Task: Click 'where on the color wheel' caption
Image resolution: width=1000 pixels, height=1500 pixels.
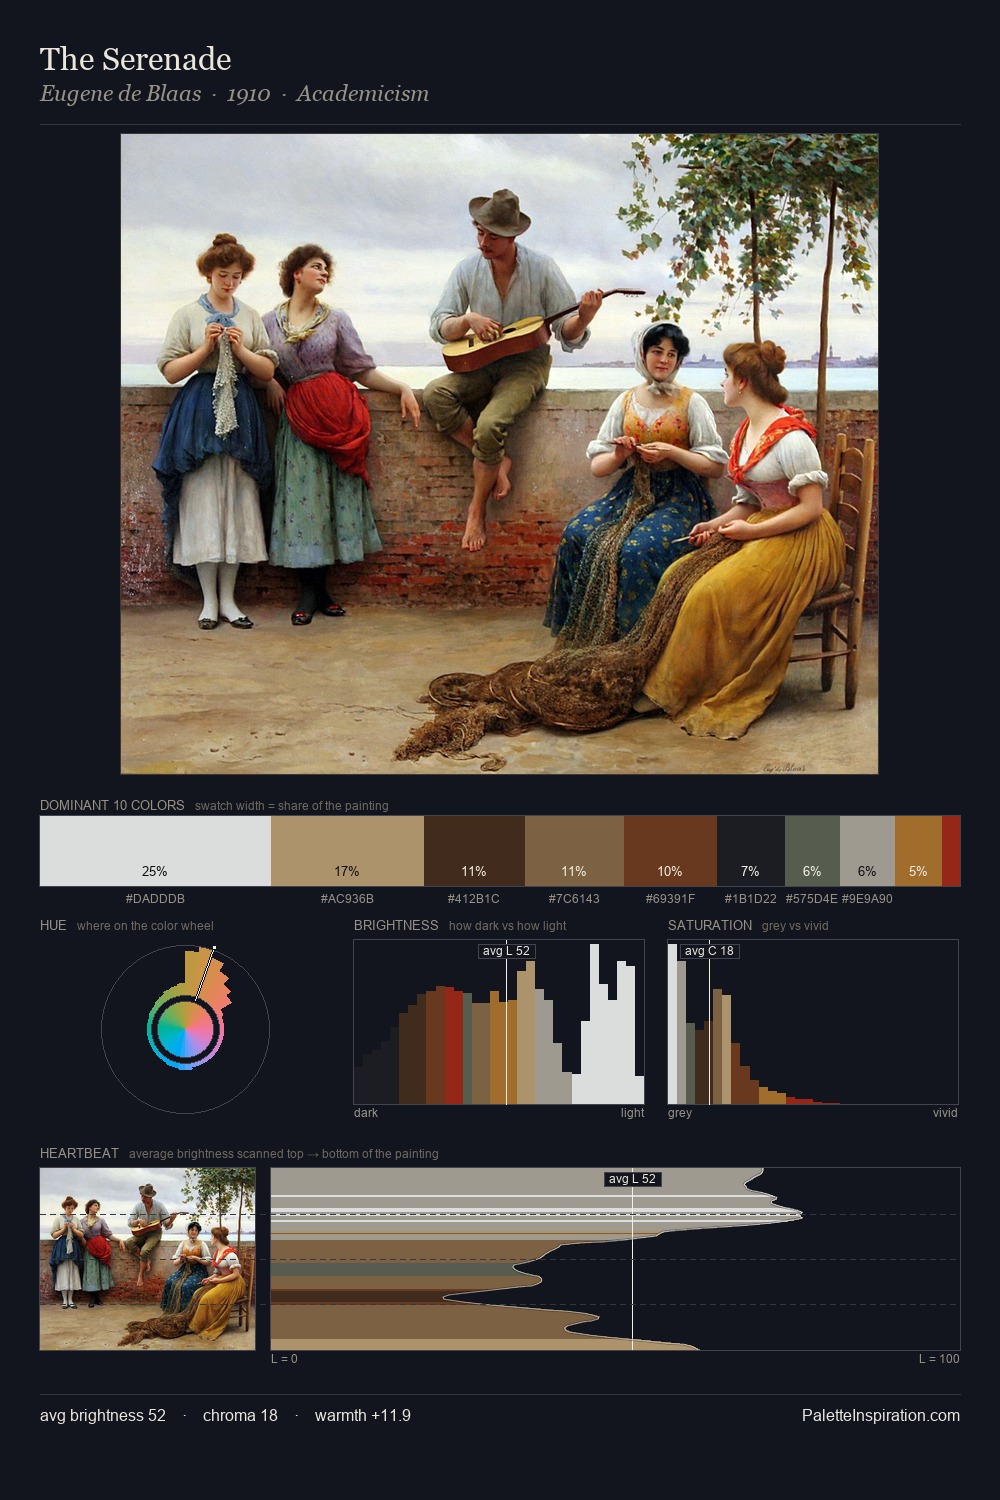Action: point(145,926)
